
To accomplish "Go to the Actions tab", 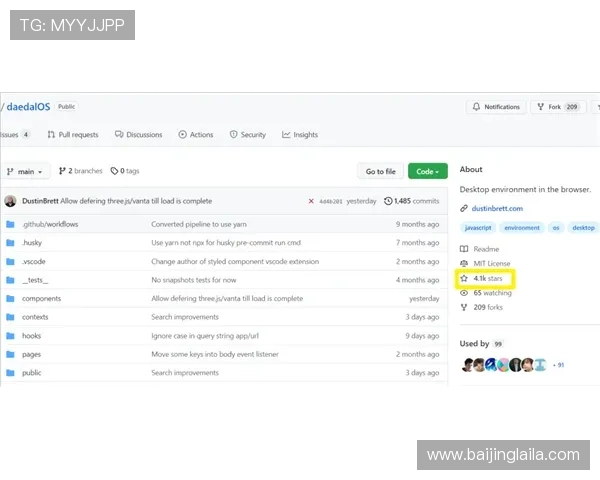I will point(196,135).
